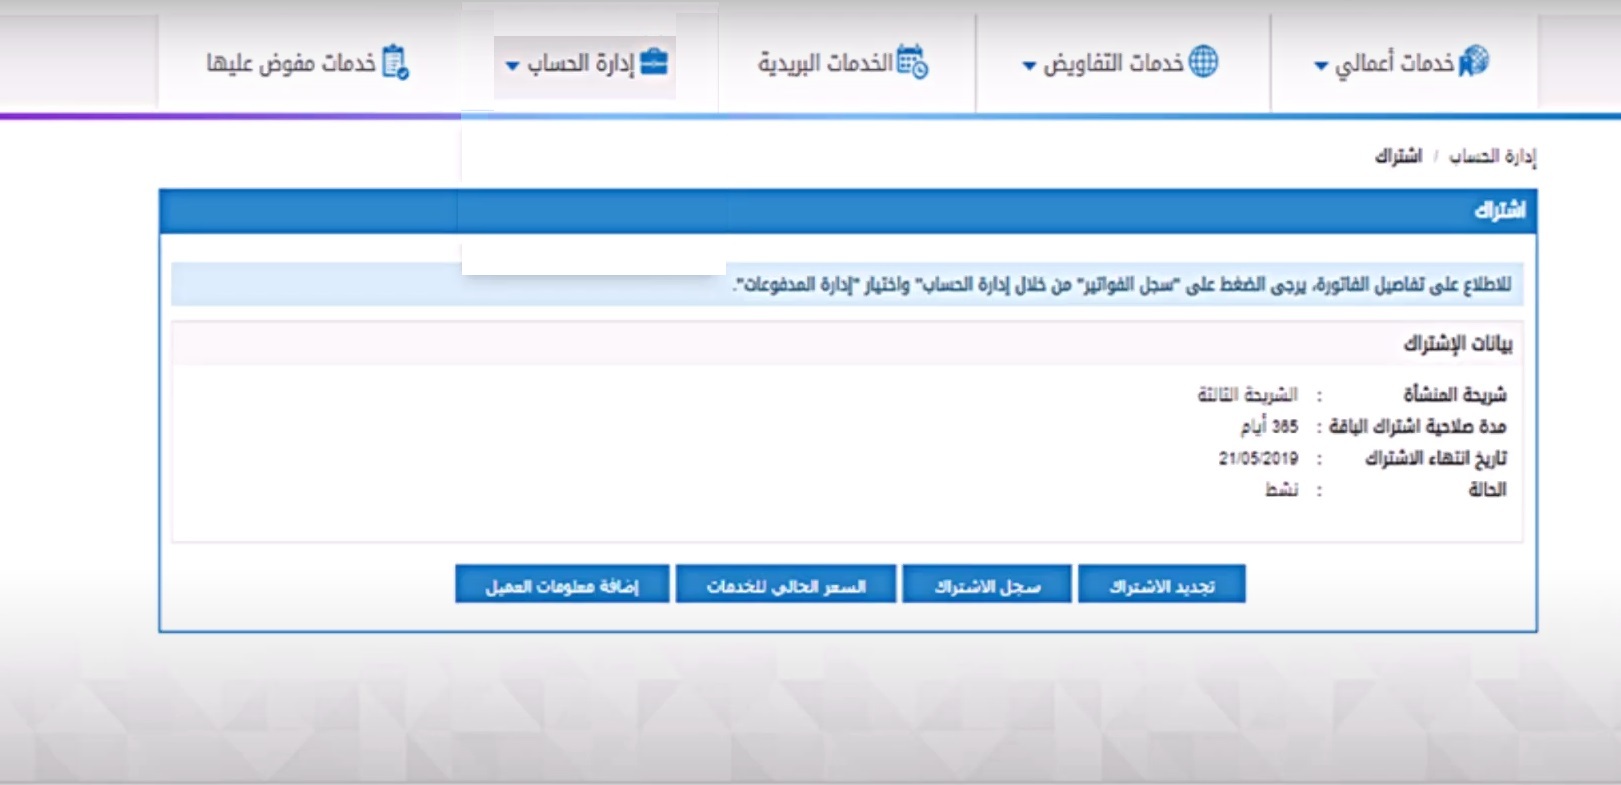Image resolution: width=1621 pixels, height=785 pixels.
Task: Click the سجل الاشتراك button
Action: (x=987, y=585)
